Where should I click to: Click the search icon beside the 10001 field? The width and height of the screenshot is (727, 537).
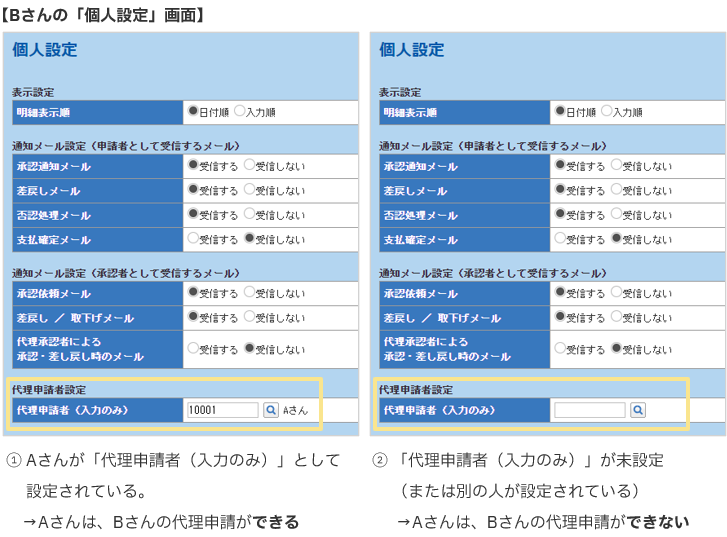click(x=271, y=410)
